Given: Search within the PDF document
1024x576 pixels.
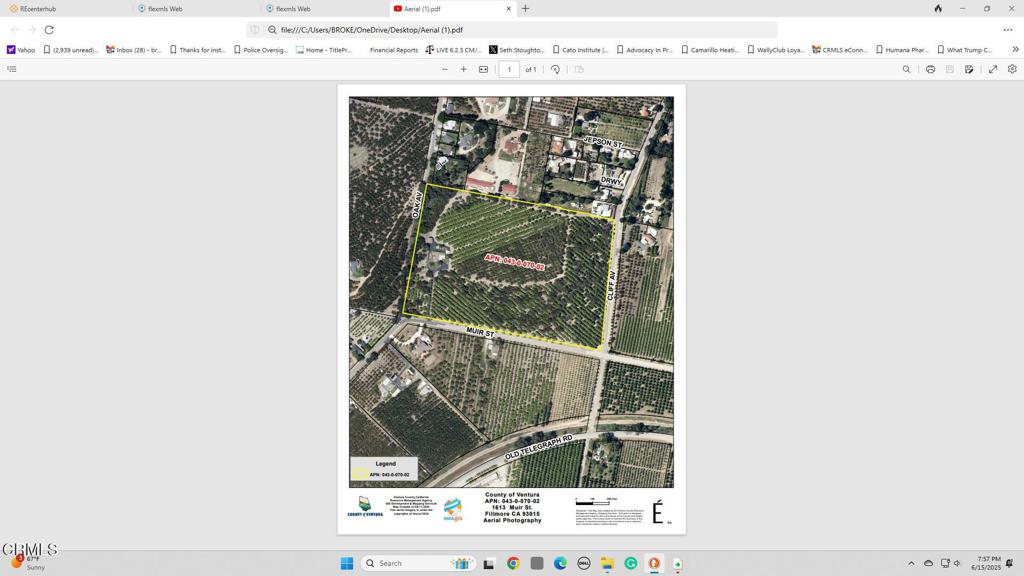Looking at the screenshot, I should pyautogui.click(x=906, y=69).
